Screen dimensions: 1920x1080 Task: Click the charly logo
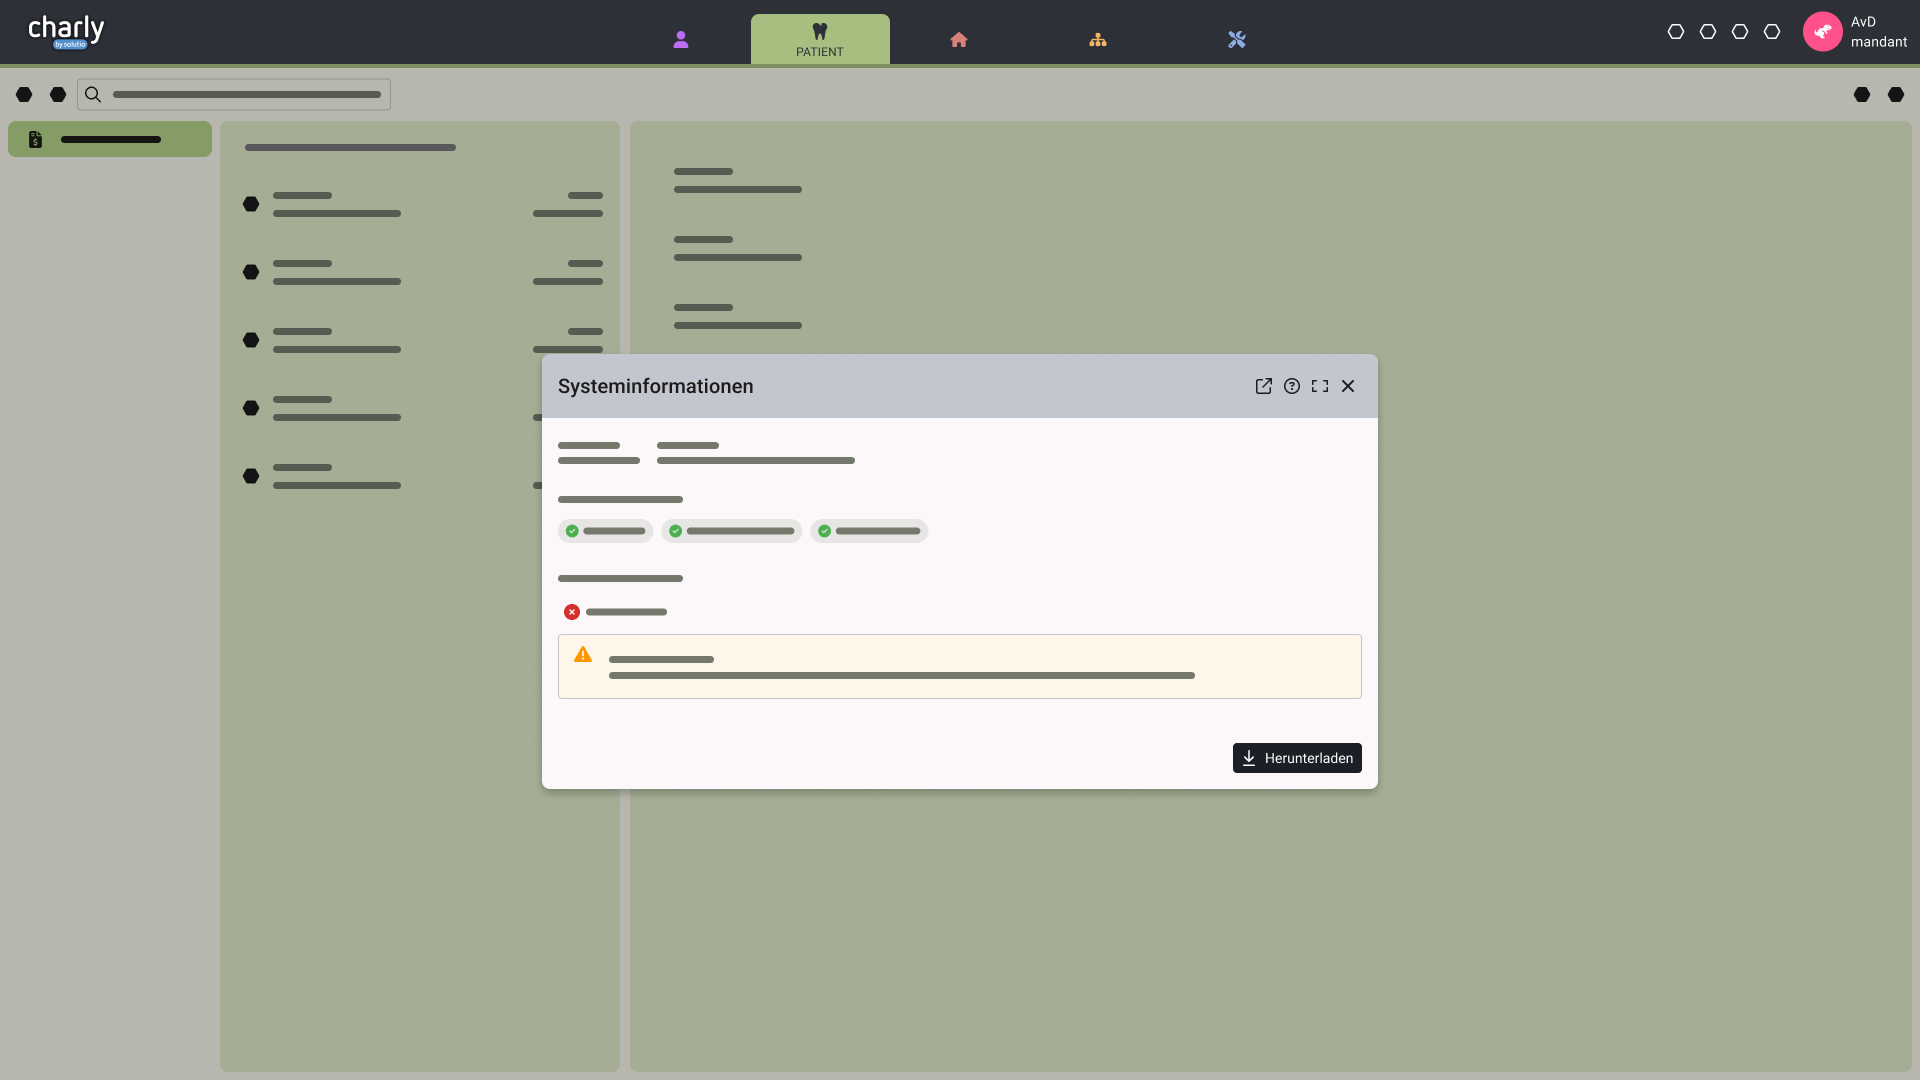66,32
